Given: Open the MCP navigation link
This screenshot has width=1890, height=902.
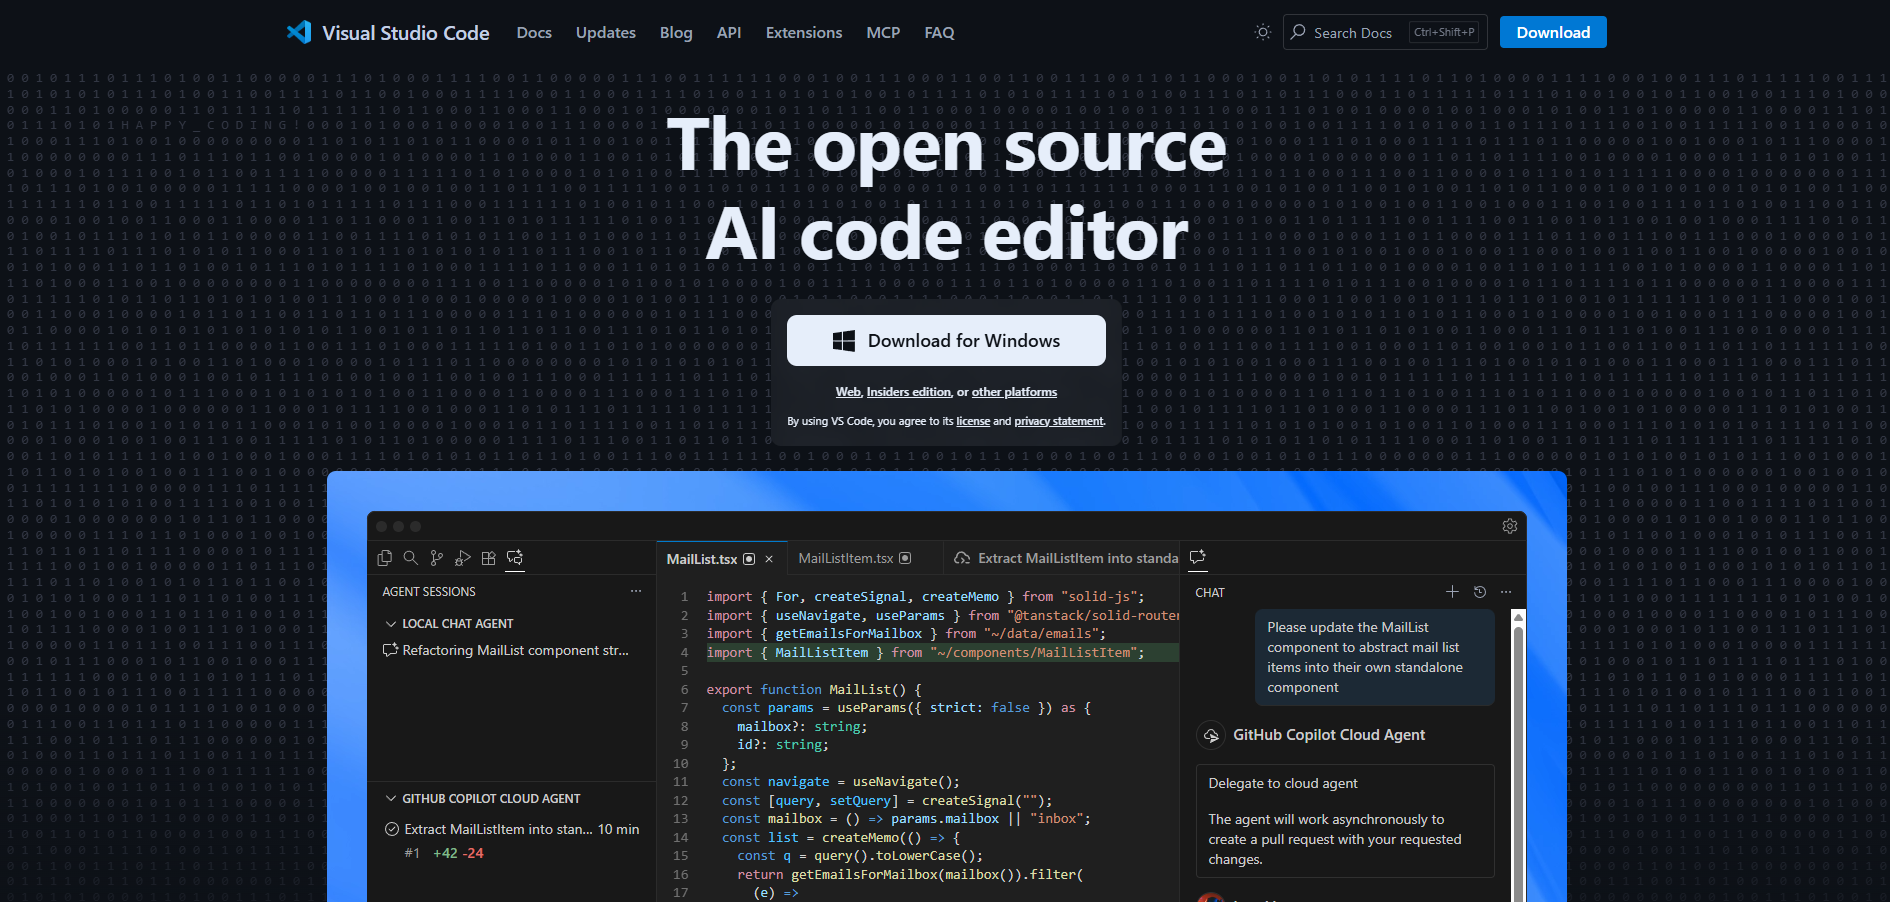Looking at the screenshot, I should click(x=883, y=32).
